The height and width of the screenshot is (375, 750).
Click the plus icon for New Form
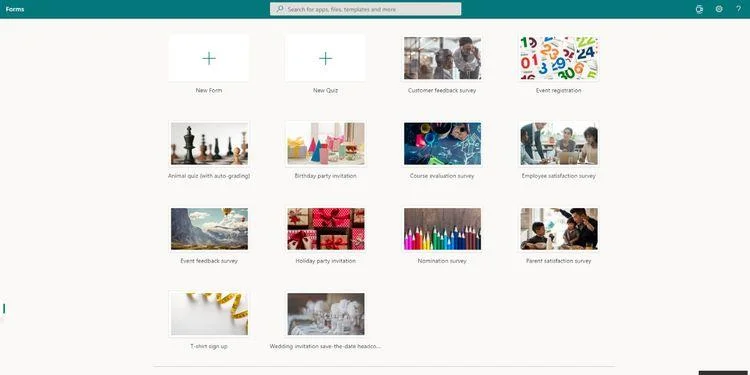pyautogui.click(x=209, y=59)
